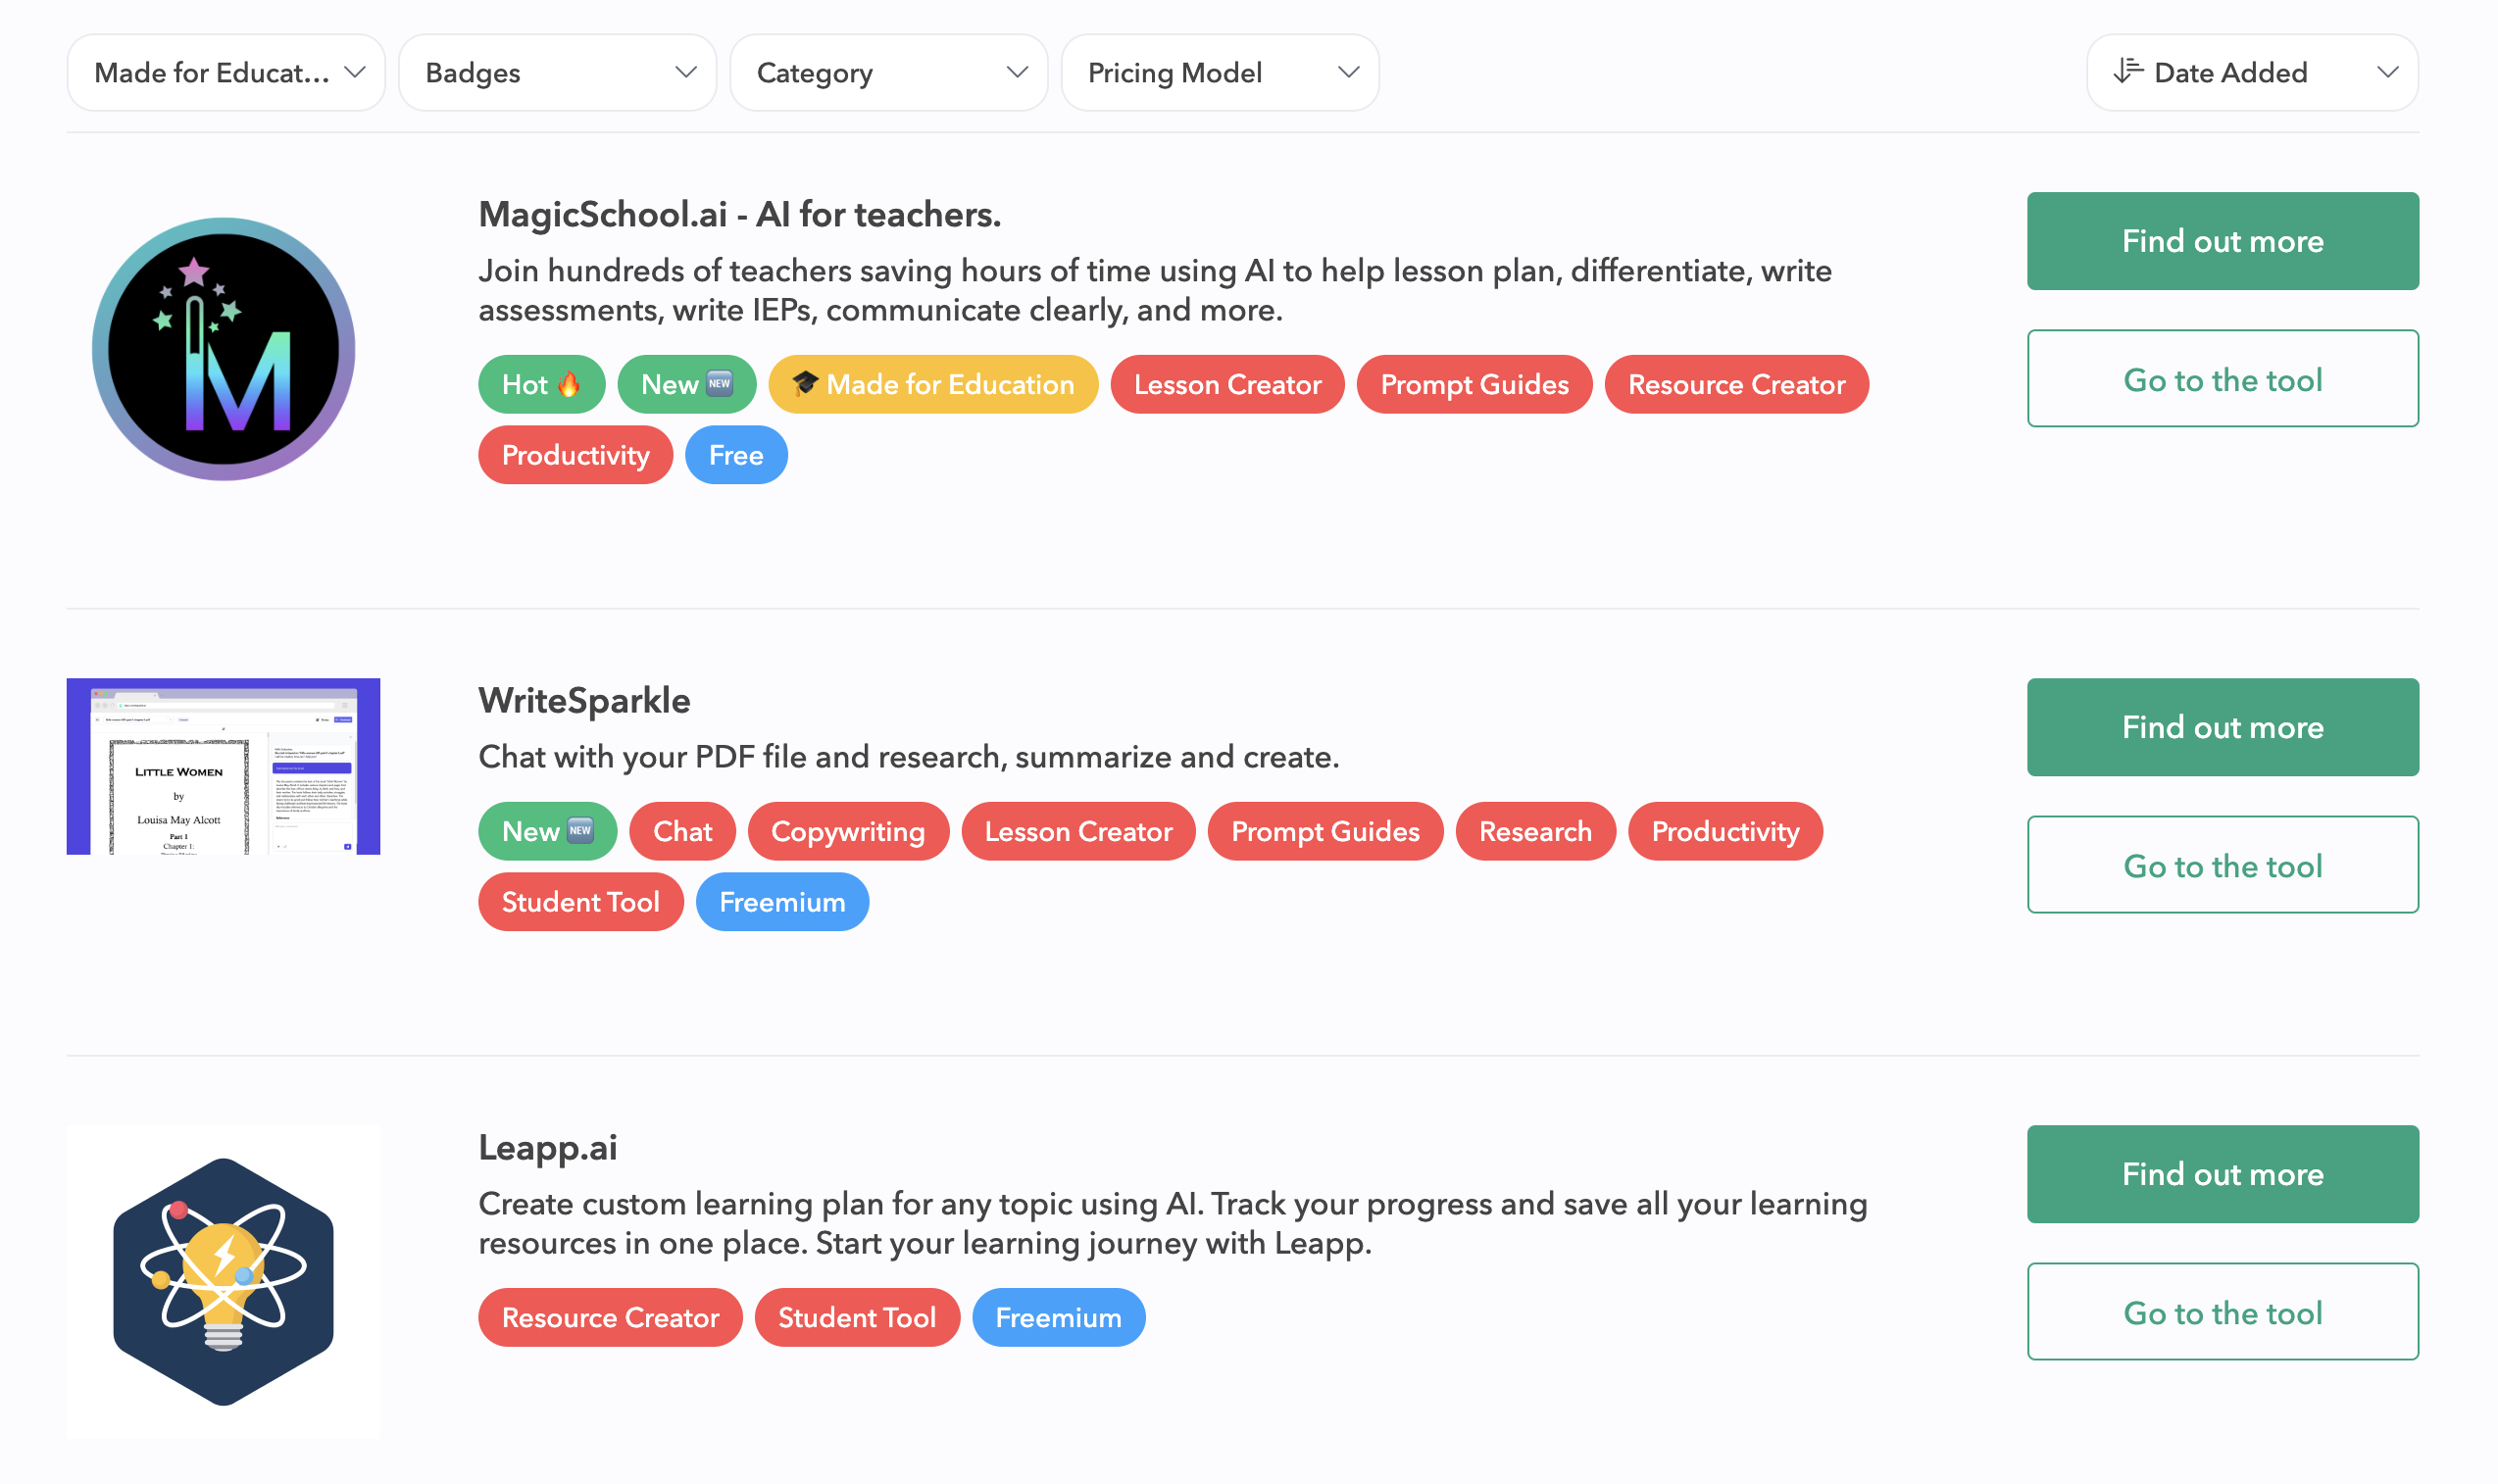
Task: Click the sort icon beside Date Added
Action: 2127,71
